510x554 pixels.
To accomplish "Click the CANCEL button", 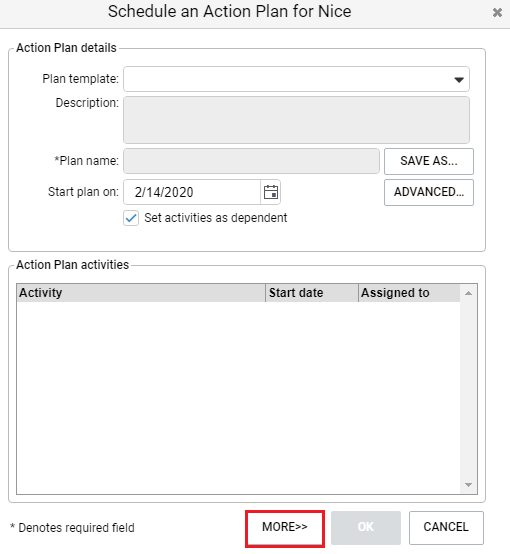I will (446, 528).
